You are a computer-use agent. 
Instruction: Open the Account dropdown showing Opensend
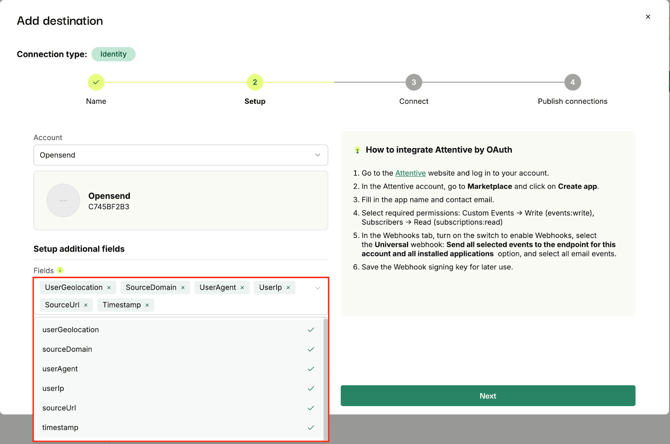pyautogui.click(x=180, y=155)
